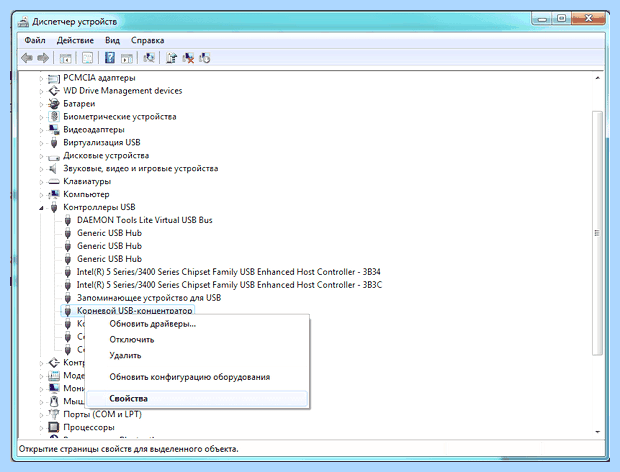This screenshot has height=472, width=620.
Task: Toggle the show/hide action pane toolbar icon
Action: [x=127, y=59]
